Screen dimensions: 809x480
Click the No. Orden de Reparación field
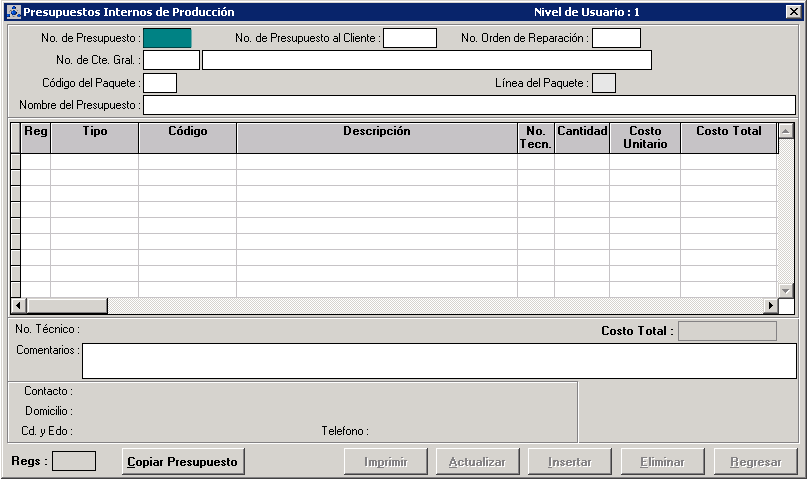point(616,38)
